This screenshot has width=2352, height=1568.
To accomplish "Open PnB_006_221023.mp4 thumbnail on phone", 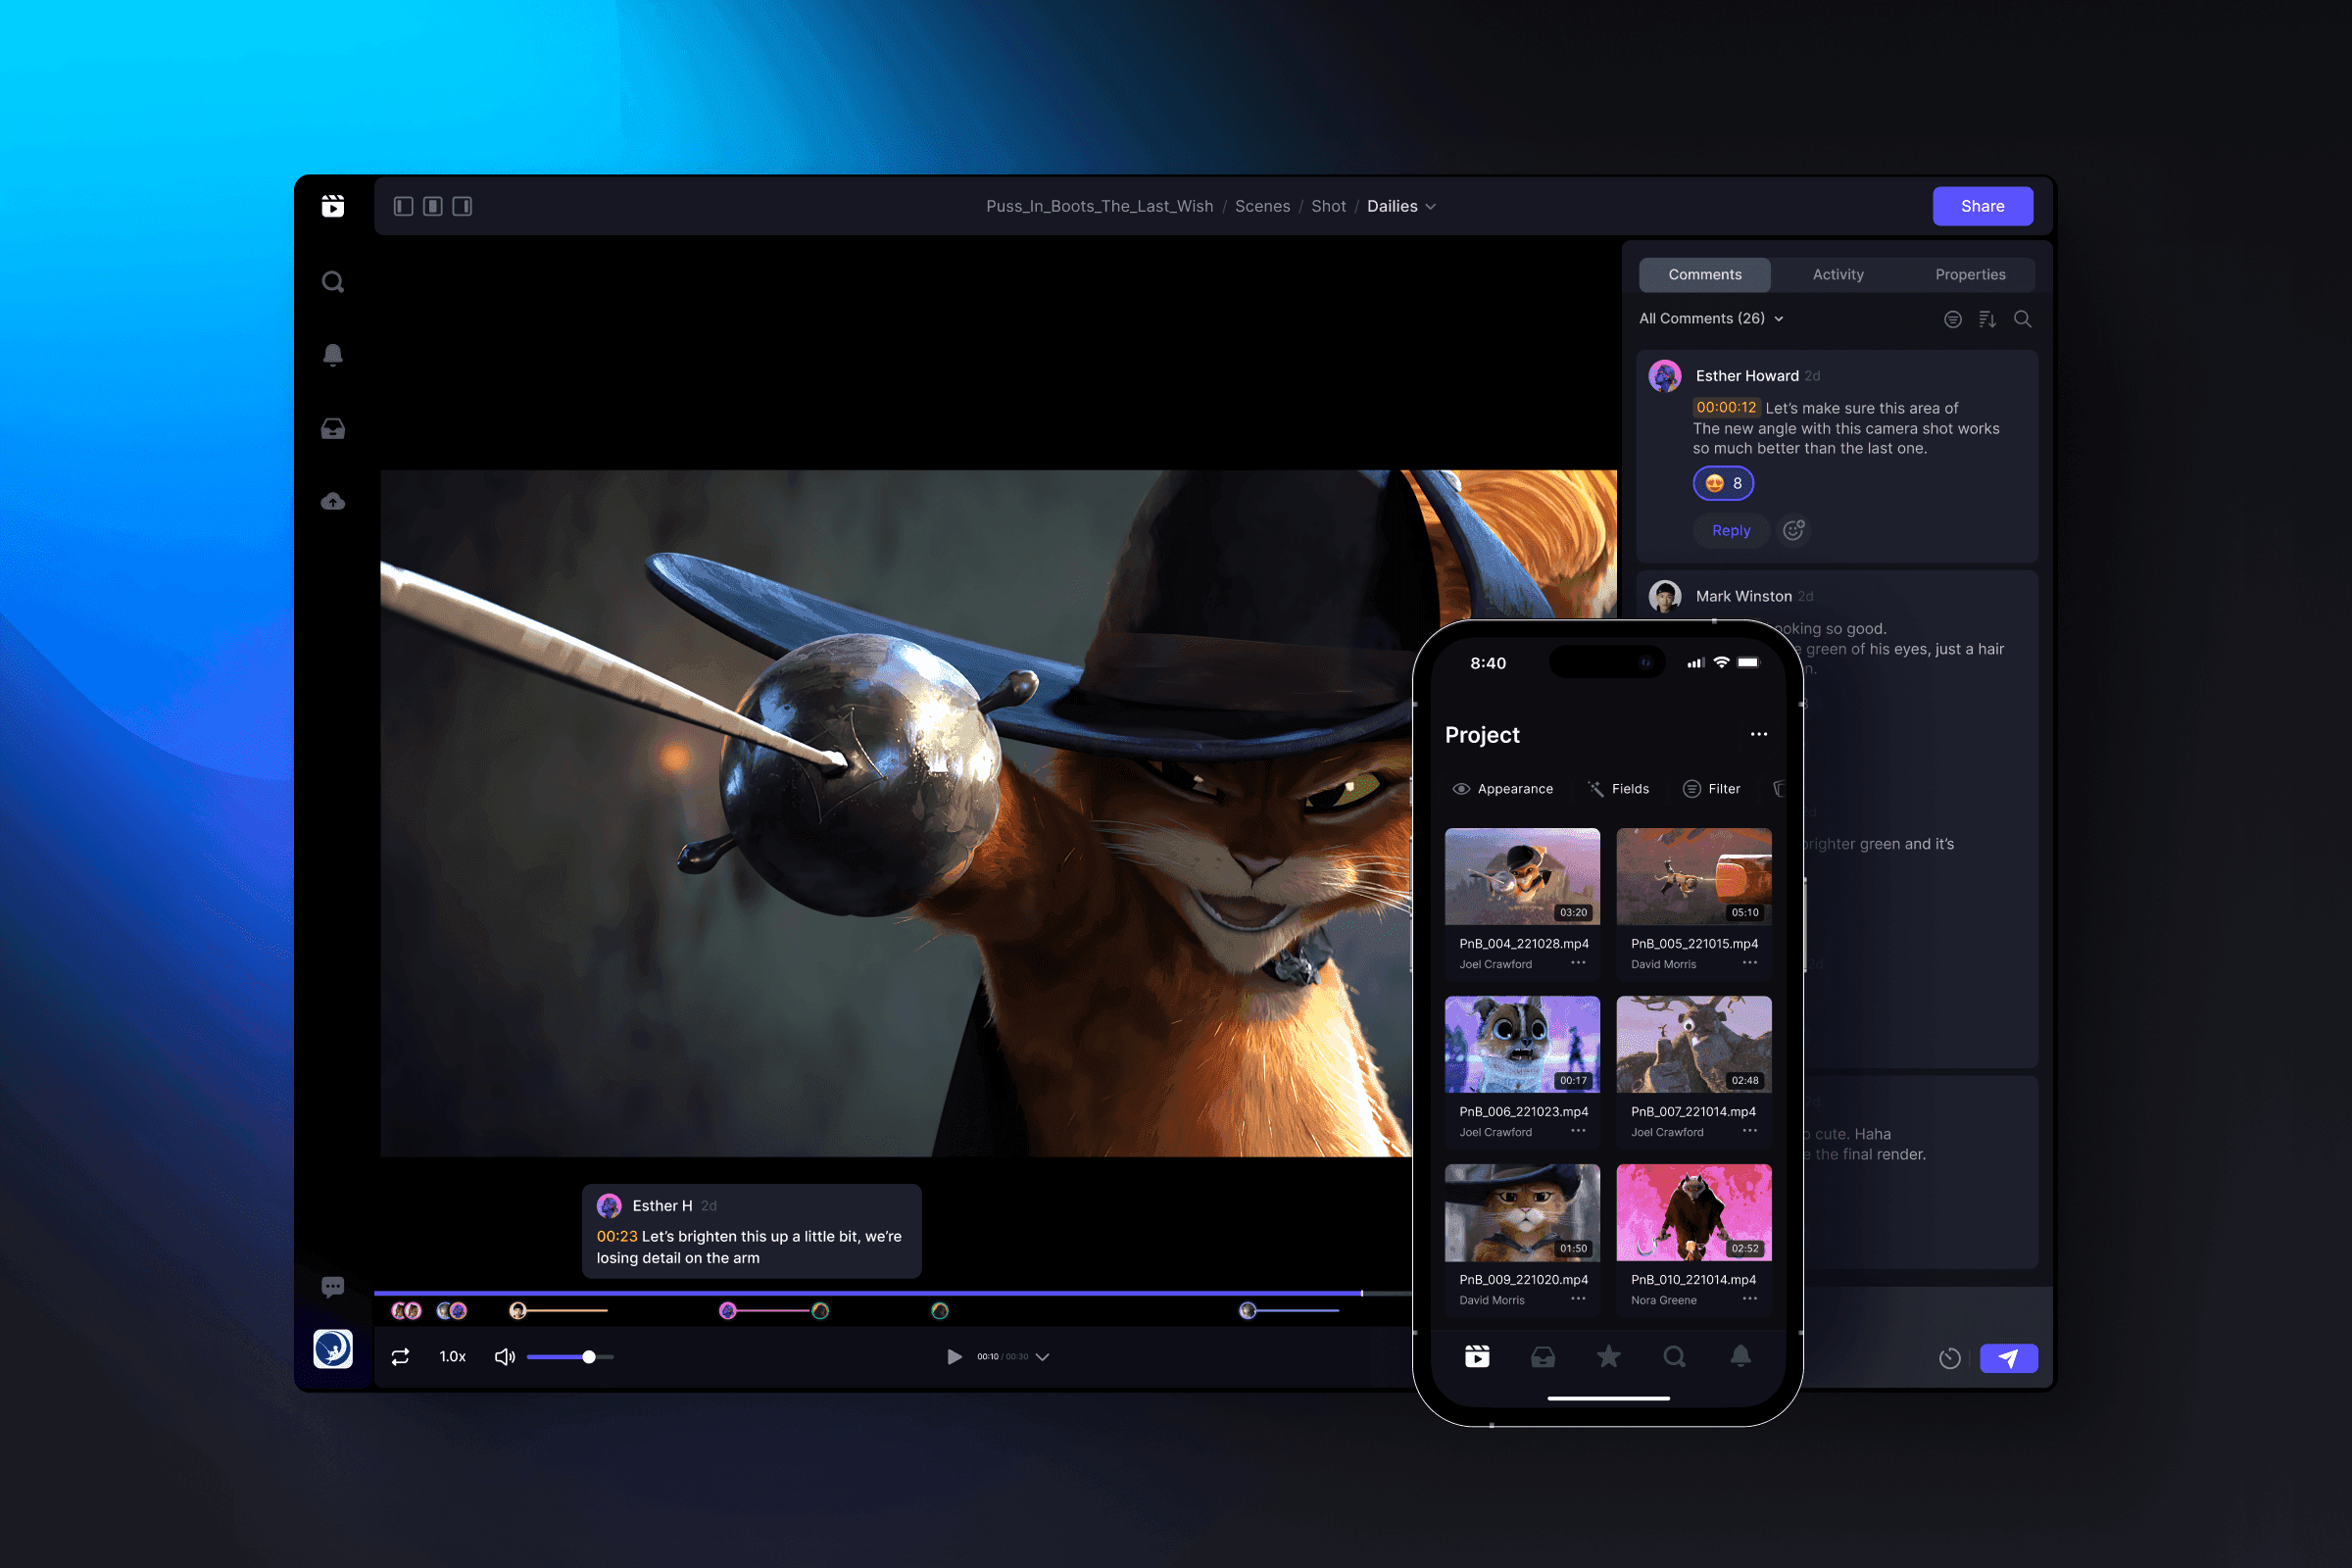I will [1521, 1044].
